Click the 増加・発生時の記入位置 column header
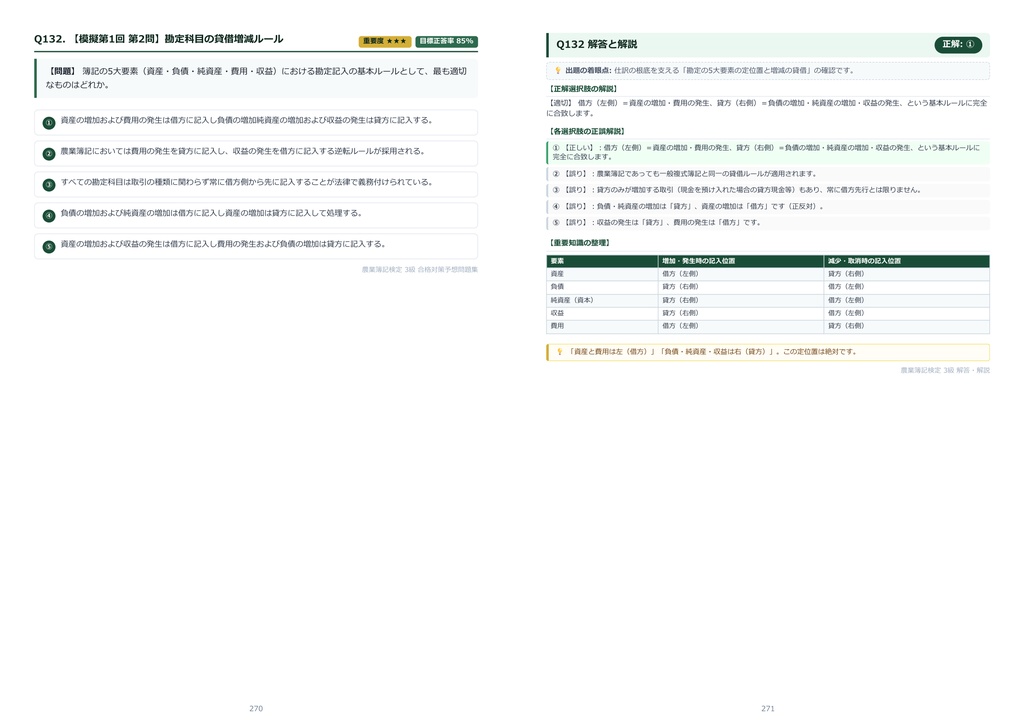 coord(741,261)
